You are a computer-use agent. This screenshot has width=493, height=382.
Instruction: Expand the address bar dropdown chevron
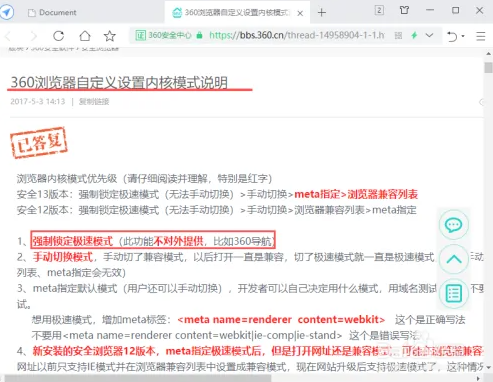pyautogui.click(x=429, y=35)
